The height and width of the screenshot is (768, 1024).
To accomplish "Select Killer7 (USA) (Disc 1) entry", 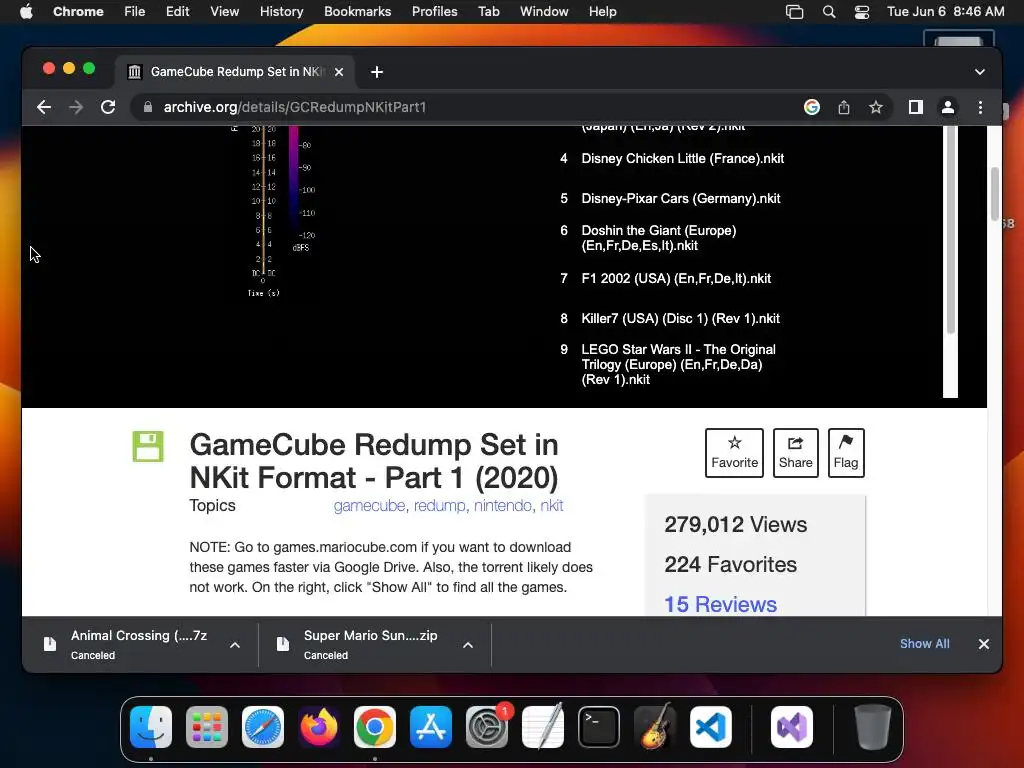I will tap(670, 319).
